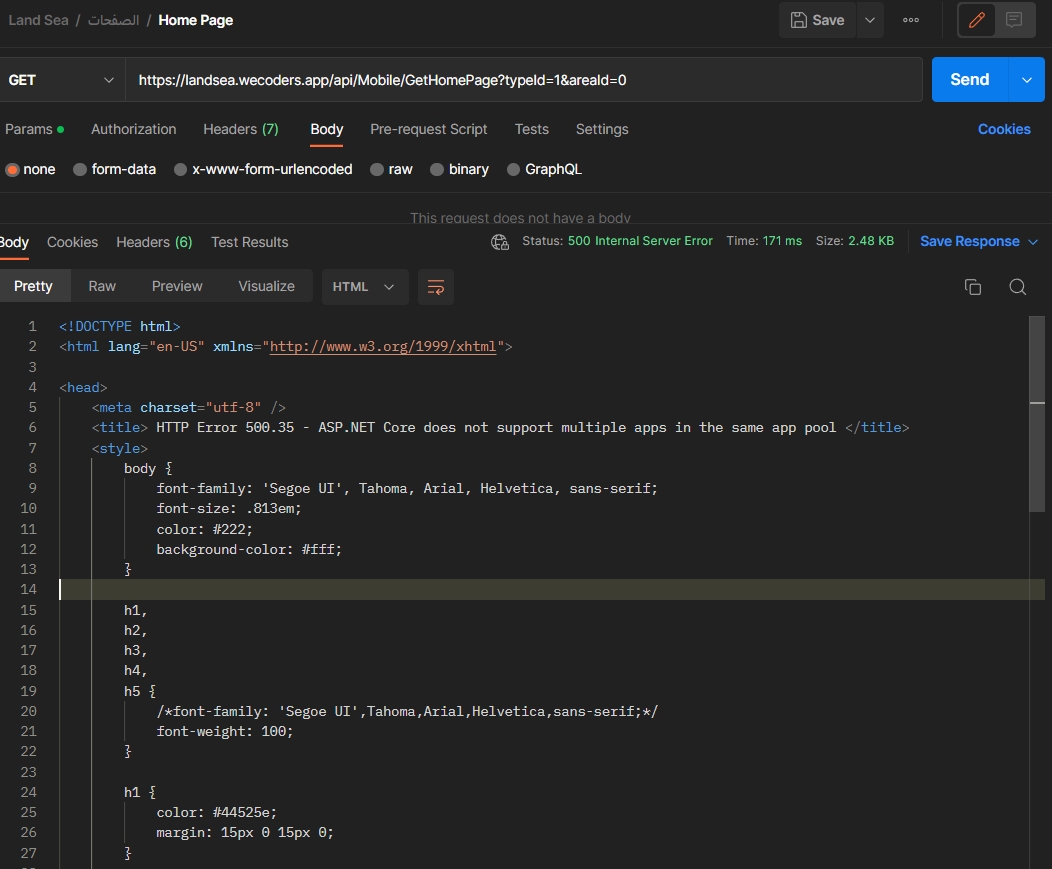
Task: Open the Test Results response tab
Action: pos(249,242)
